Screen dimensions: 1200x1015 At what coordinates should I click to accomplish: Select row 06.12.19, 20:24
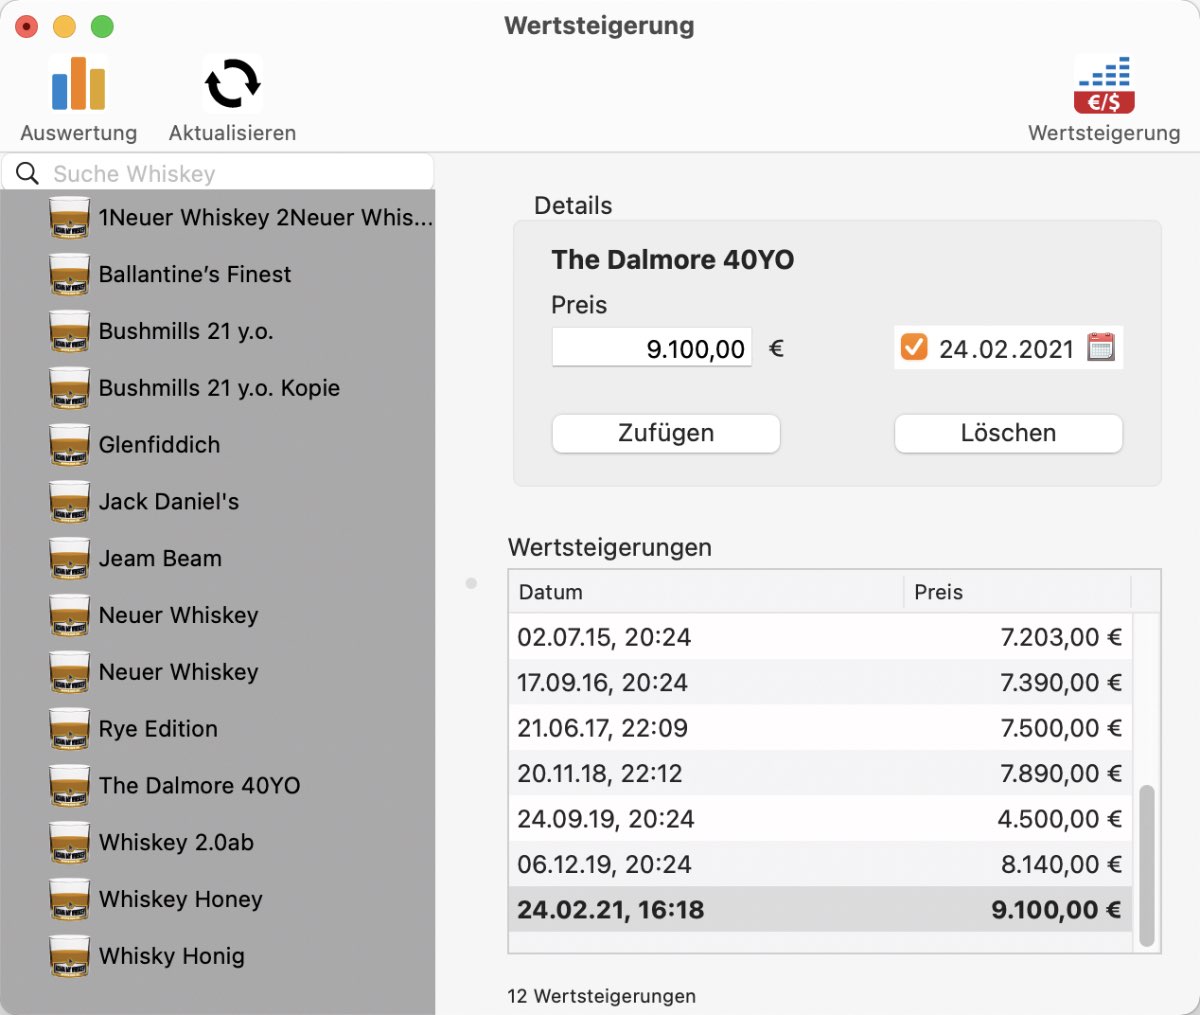[x=820, y=864]
